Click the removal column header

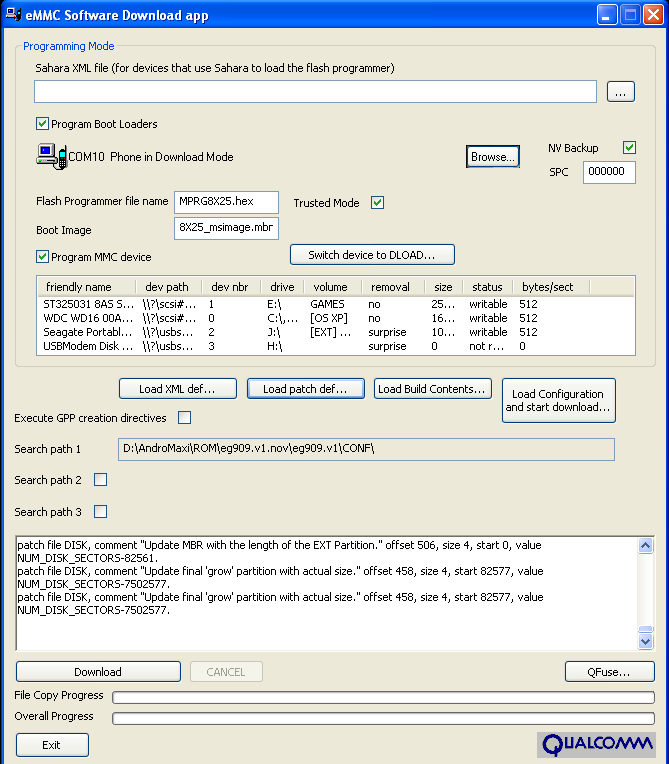pyautogui.click(x=393, y=287)
